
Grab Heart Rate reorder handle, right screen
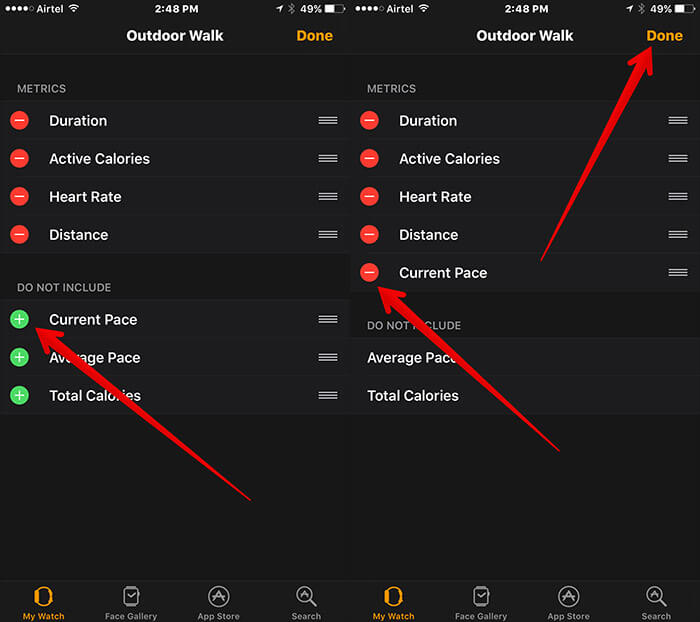678,196
